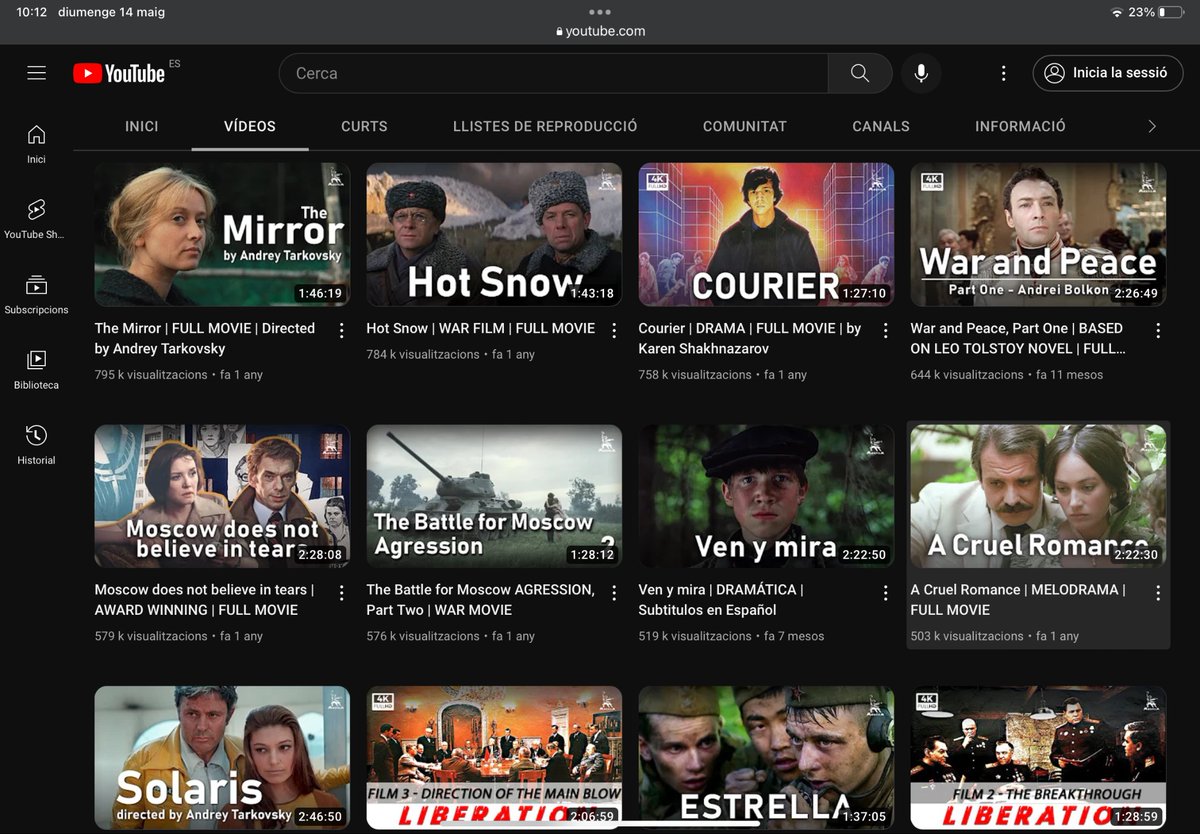Open Inici in the sidebar

tap(36, 144)
